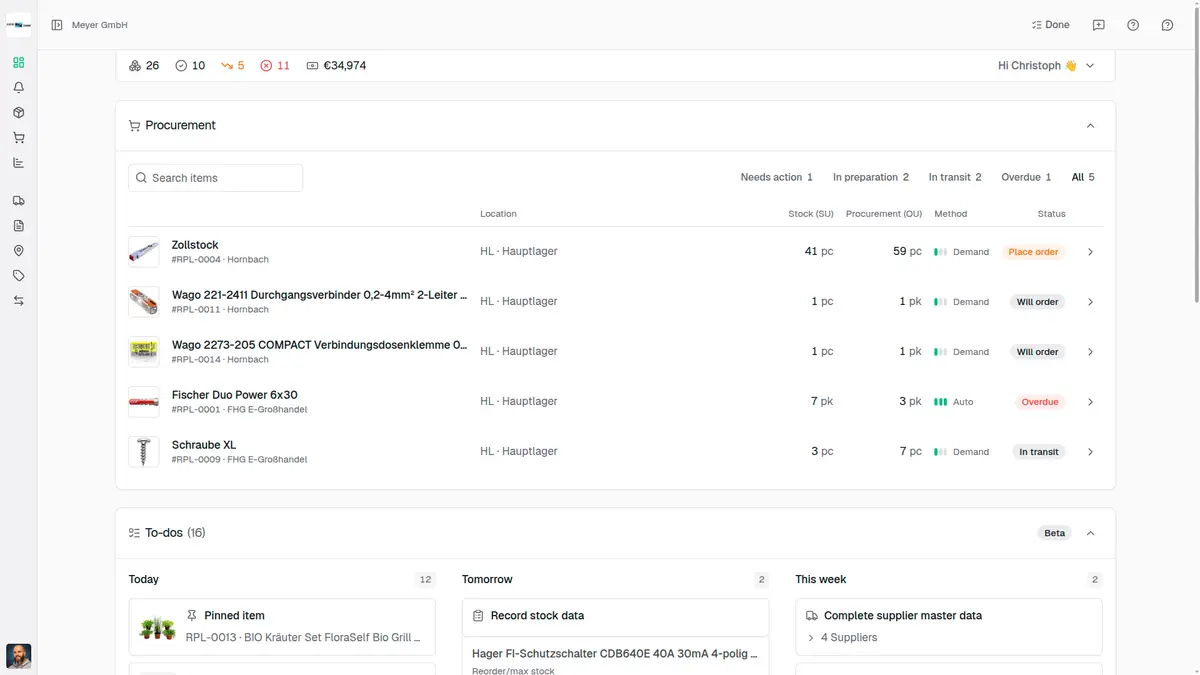Screen dimensions: 1200x675
Task: Open the tags icon in sidebar
Action: [18, 276]
